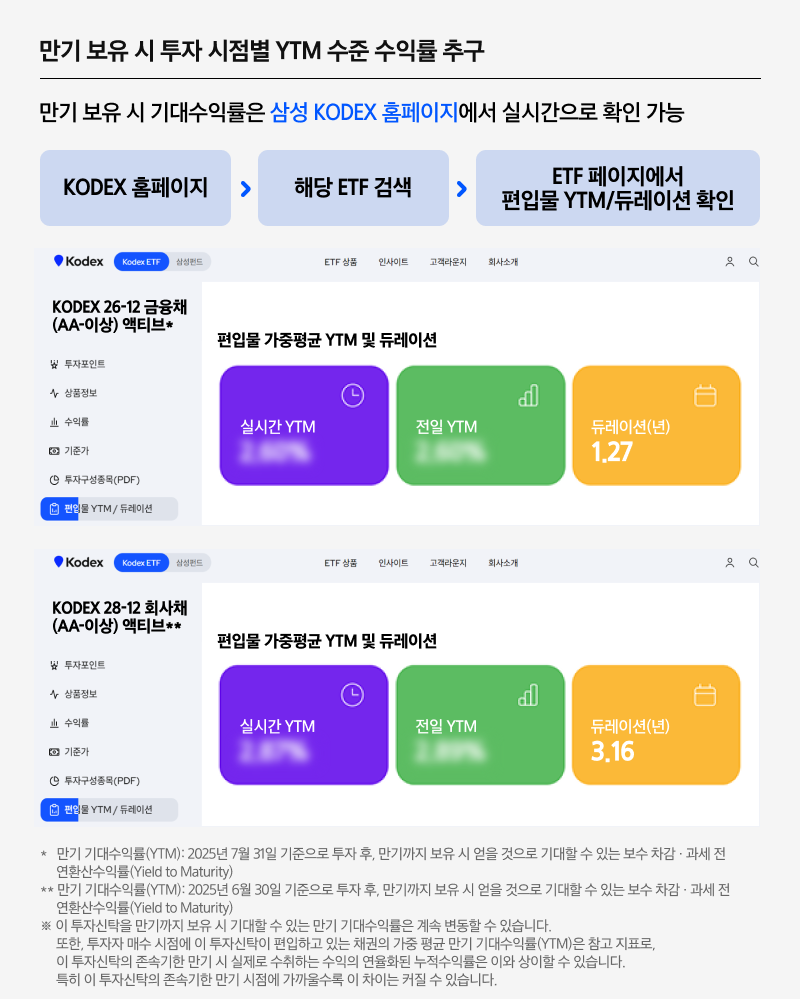
Task: Select the Kodex ETF toggle on second page
Action: click(x=141, y=562)
